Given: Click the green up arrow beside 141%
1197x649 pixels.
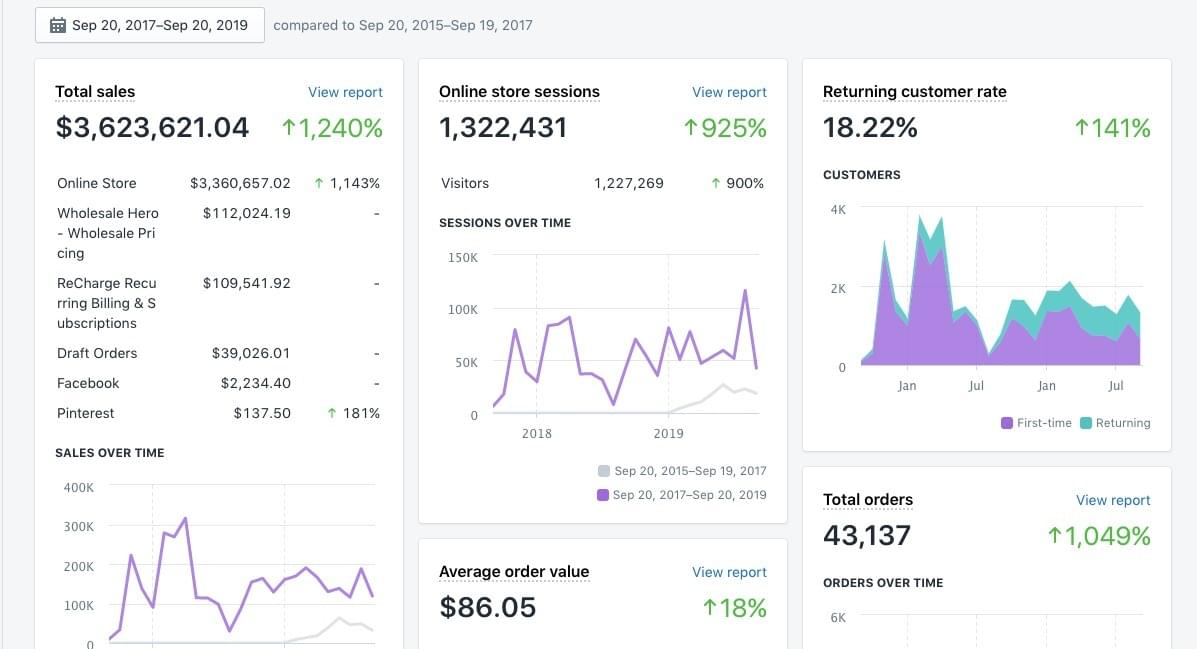Looking at the screenshot, I should (x=1081, y=128).
